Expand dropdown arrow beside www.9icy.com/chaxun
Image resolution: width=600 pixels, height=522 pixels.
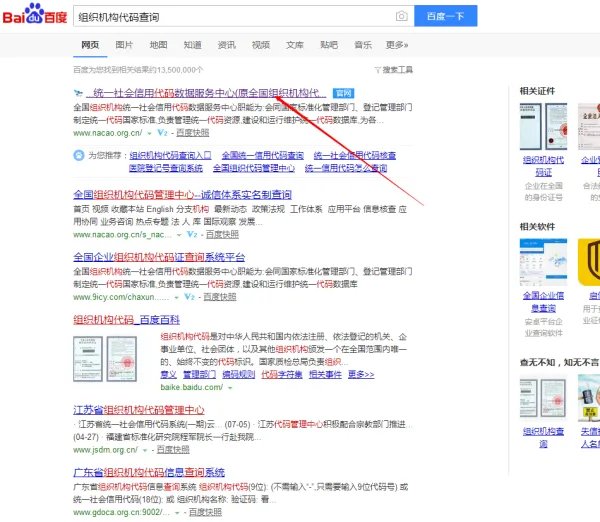(176, 297)
